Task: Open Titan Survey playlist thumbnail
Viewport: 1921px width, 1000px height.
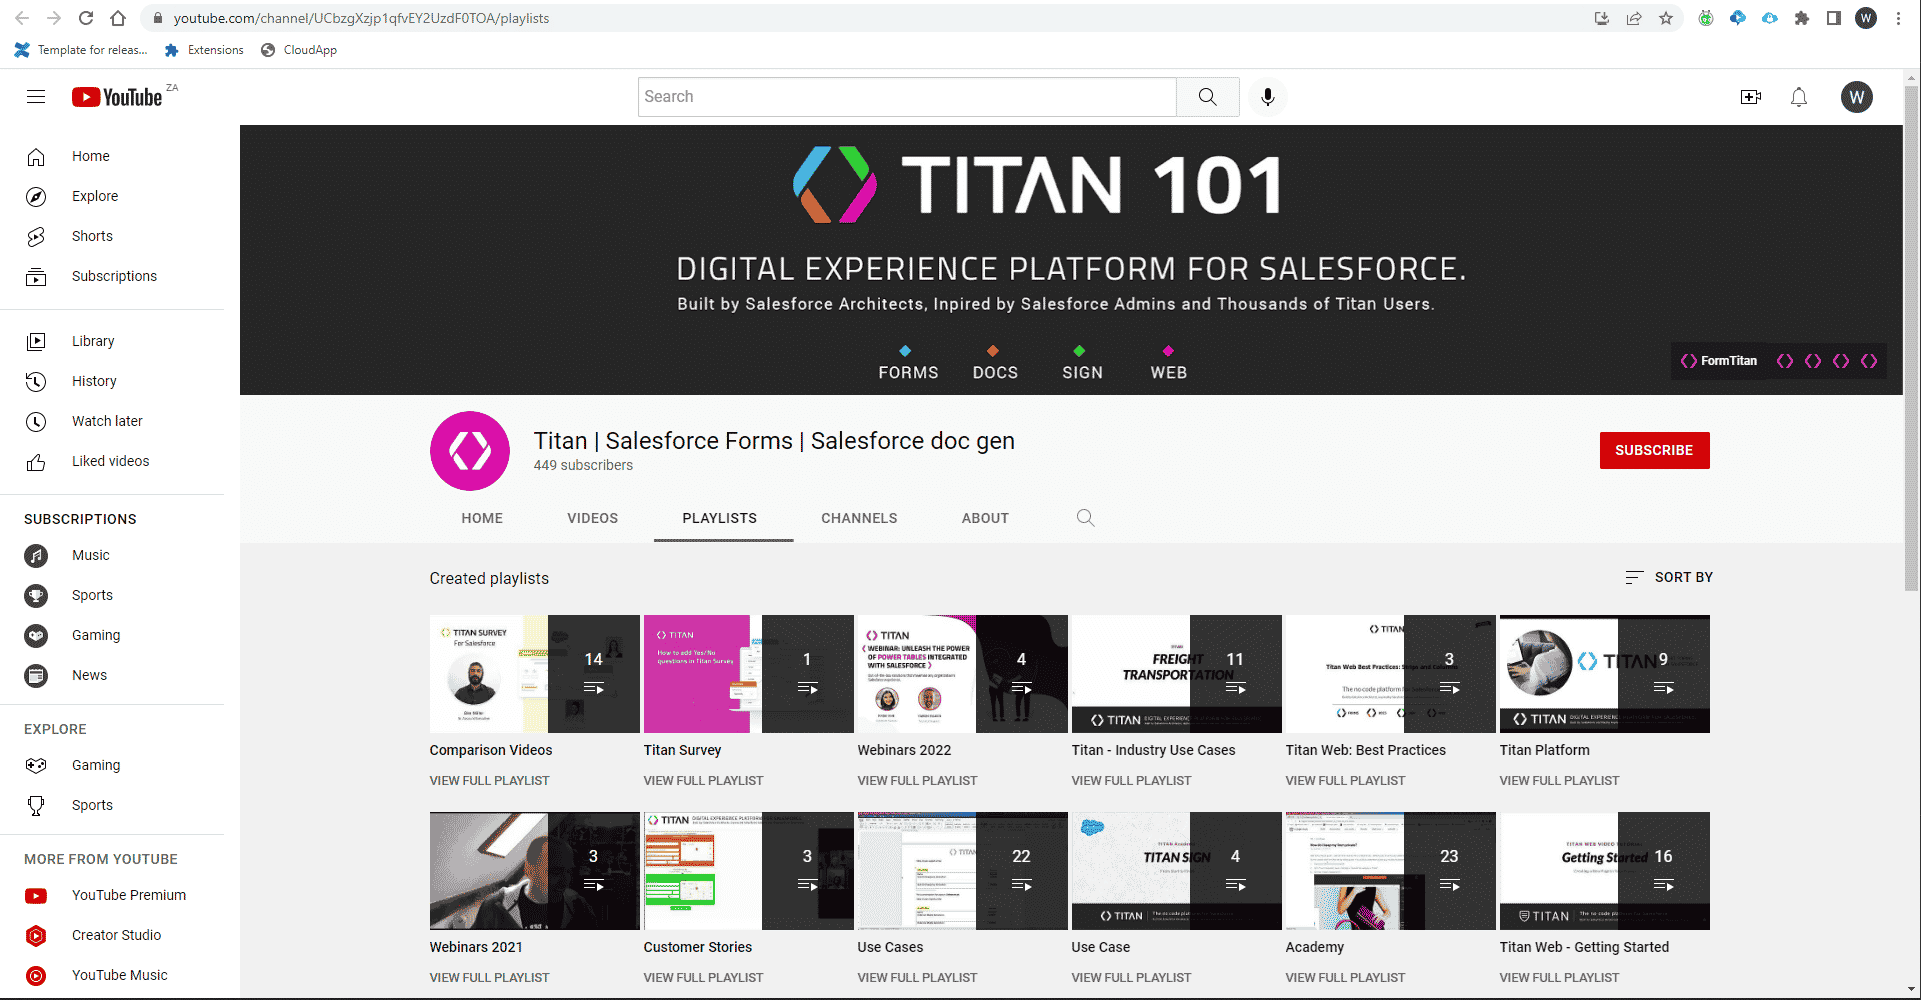Action: [749, 674]
